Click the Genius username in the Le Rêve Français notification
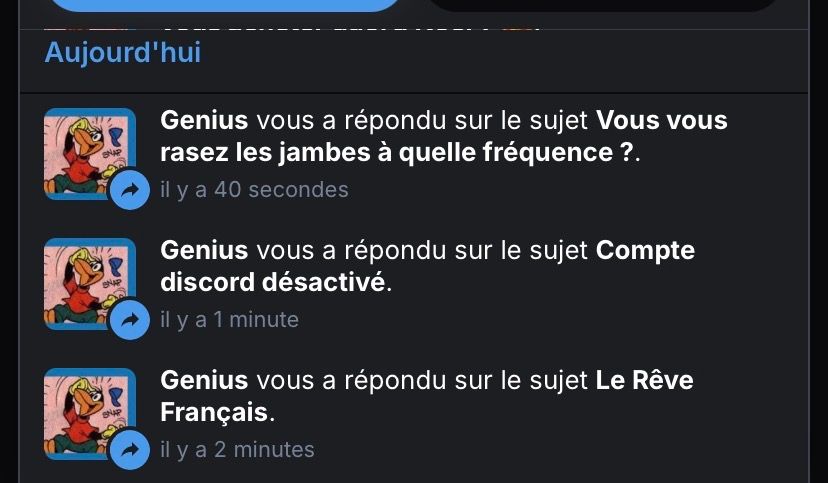 204,380
